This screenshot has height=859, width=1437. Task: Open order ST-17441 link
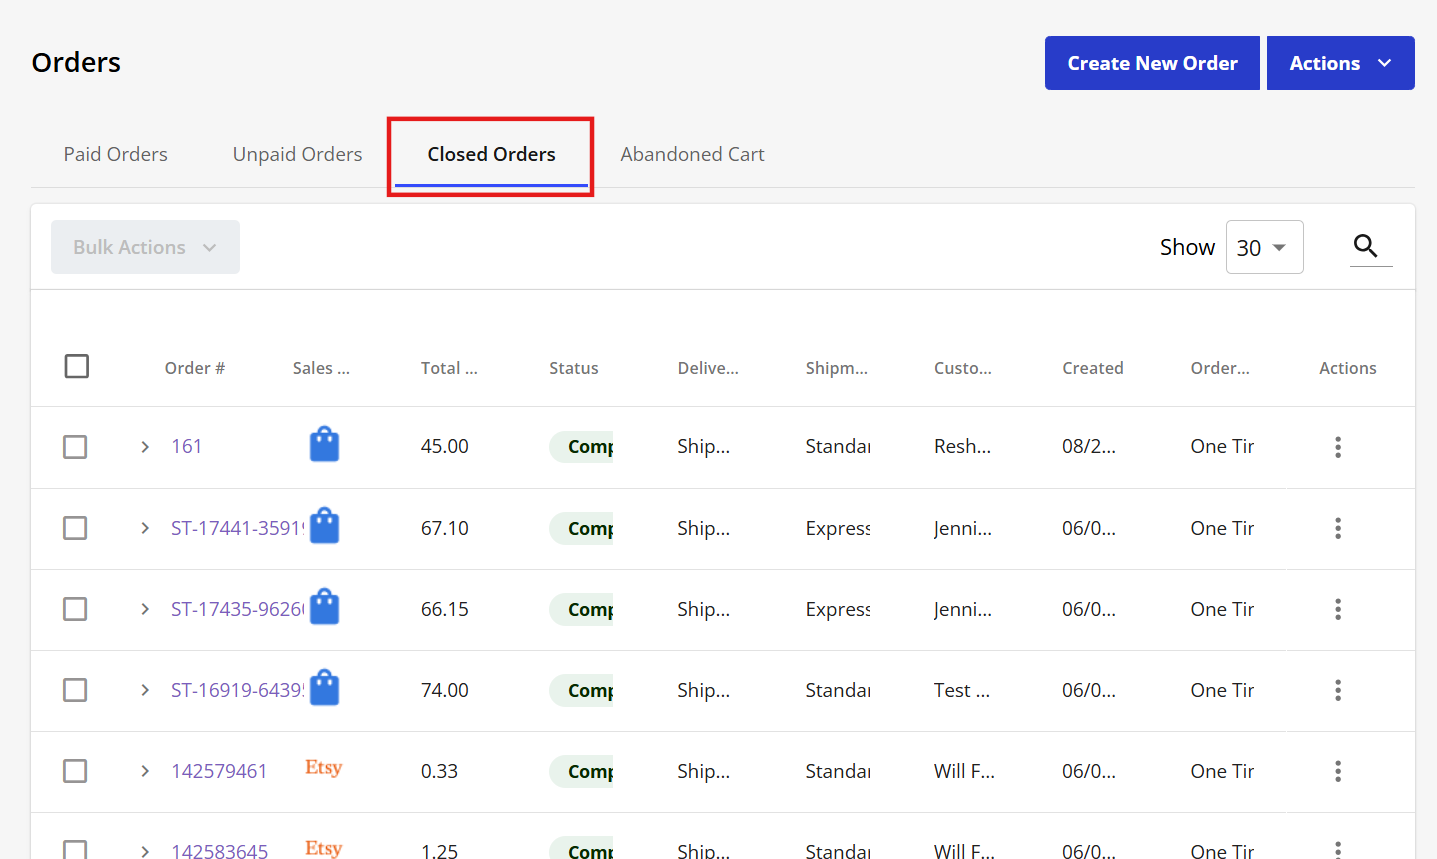tap(237, 528)
